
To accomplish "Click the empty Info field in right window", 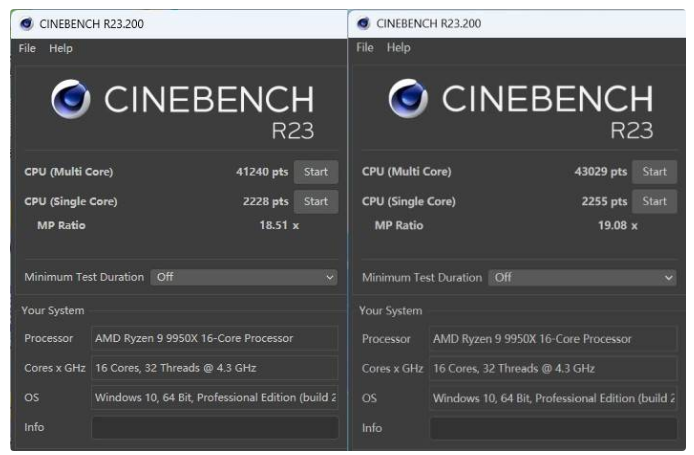I will pyautogui.click(x=553, y=427).
